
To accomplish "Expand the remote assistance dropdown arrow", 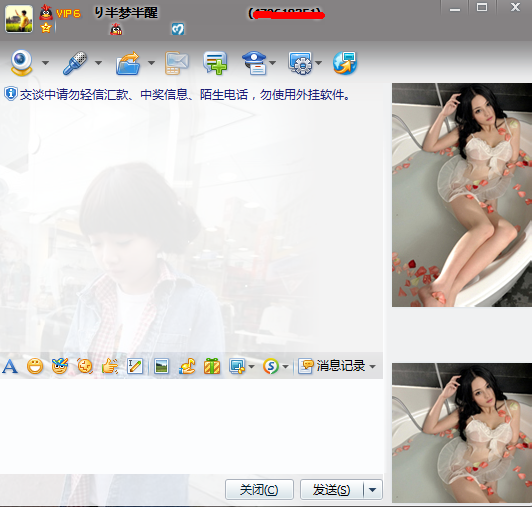I will (318, 63).
